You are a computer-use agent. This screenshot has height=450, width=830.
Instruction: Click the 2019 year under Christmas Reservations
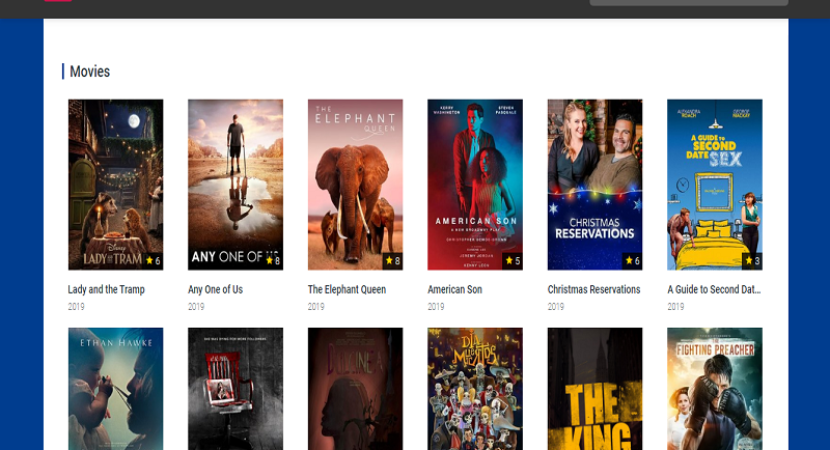click(x=555, y=307)
